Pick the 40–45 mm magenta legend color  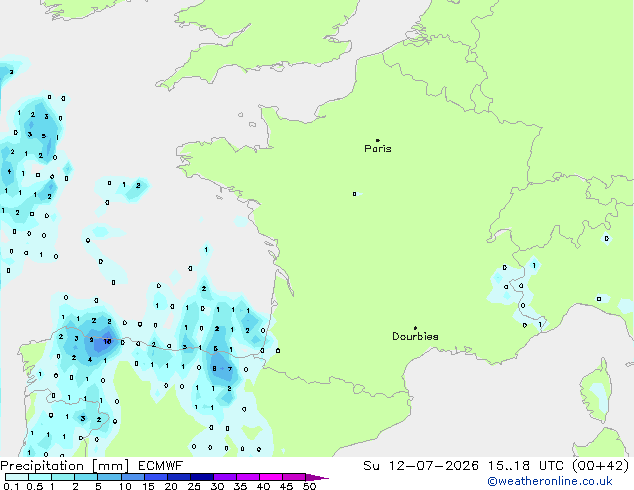[x=271, y=477]
